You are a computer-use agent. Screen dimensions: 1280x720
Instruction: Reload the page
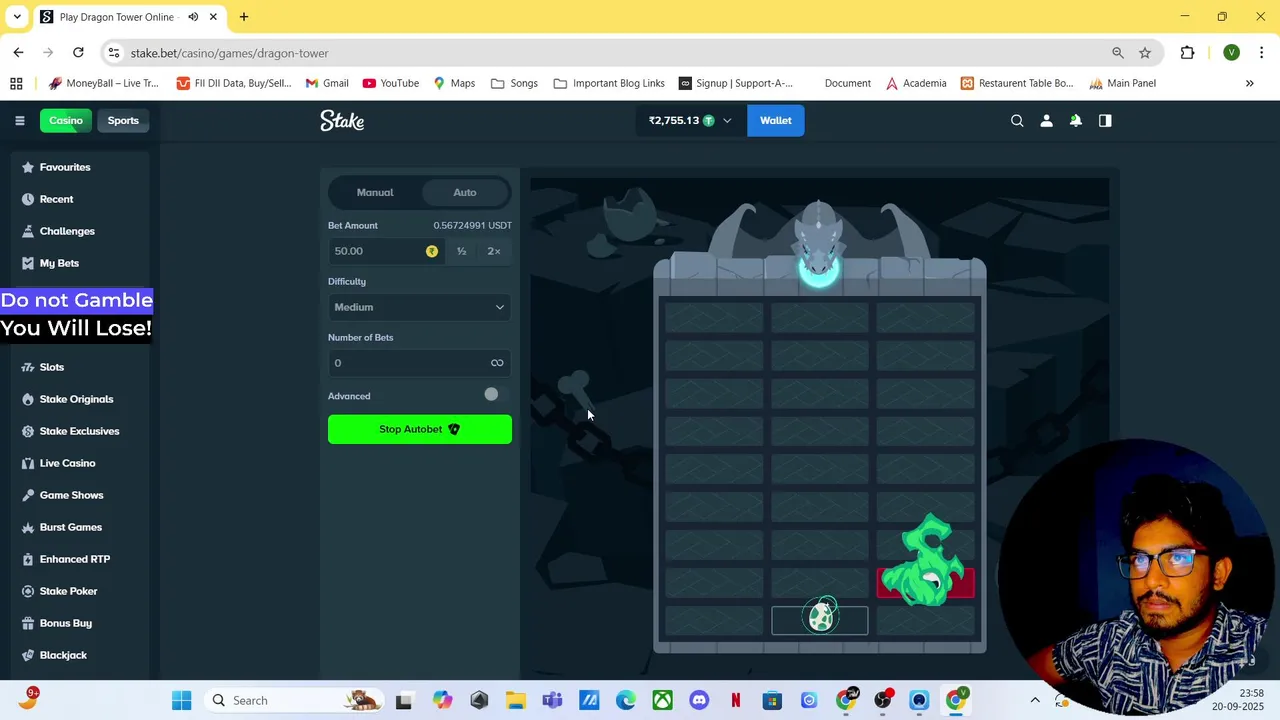point(78,52)
